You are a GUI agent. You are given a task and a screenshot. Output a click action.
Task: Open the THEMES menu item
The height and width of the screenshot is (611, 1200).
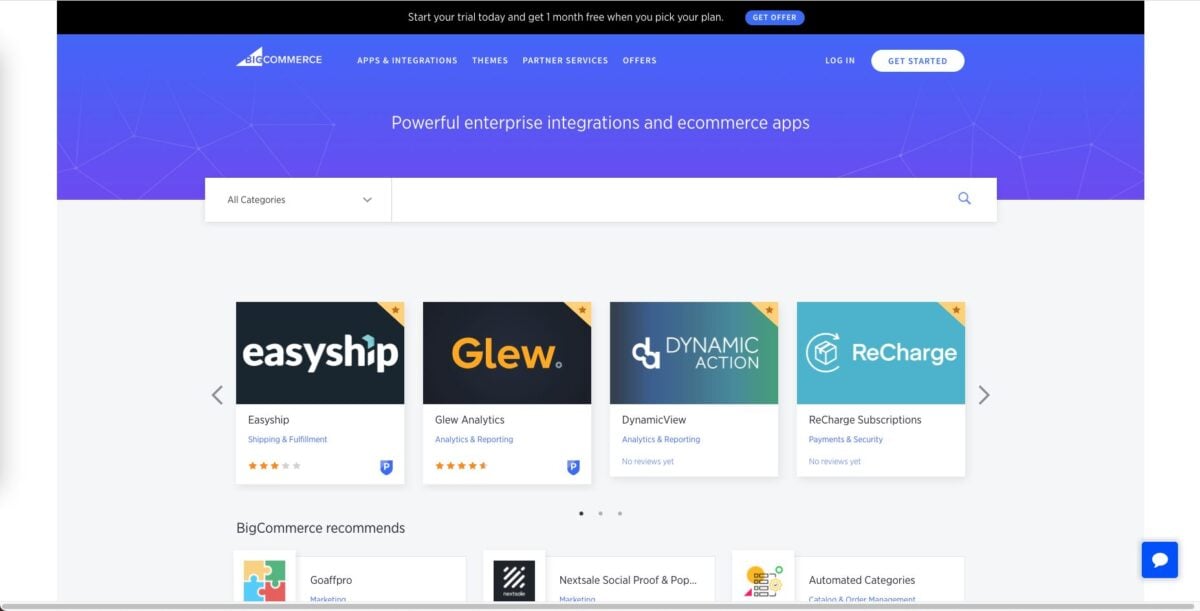tap(490, 60)
